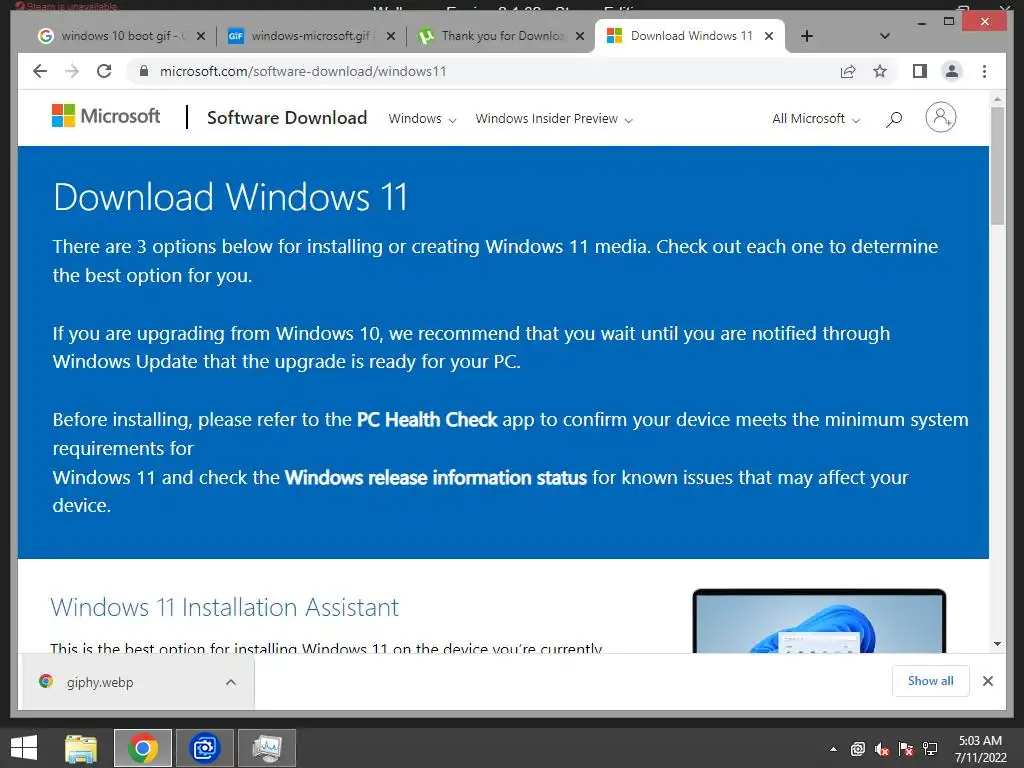The width and height of the screenshot is (1024, 768).
Task: Expand the Windows Insider Preview dropdown
Action: coord(554,119)
